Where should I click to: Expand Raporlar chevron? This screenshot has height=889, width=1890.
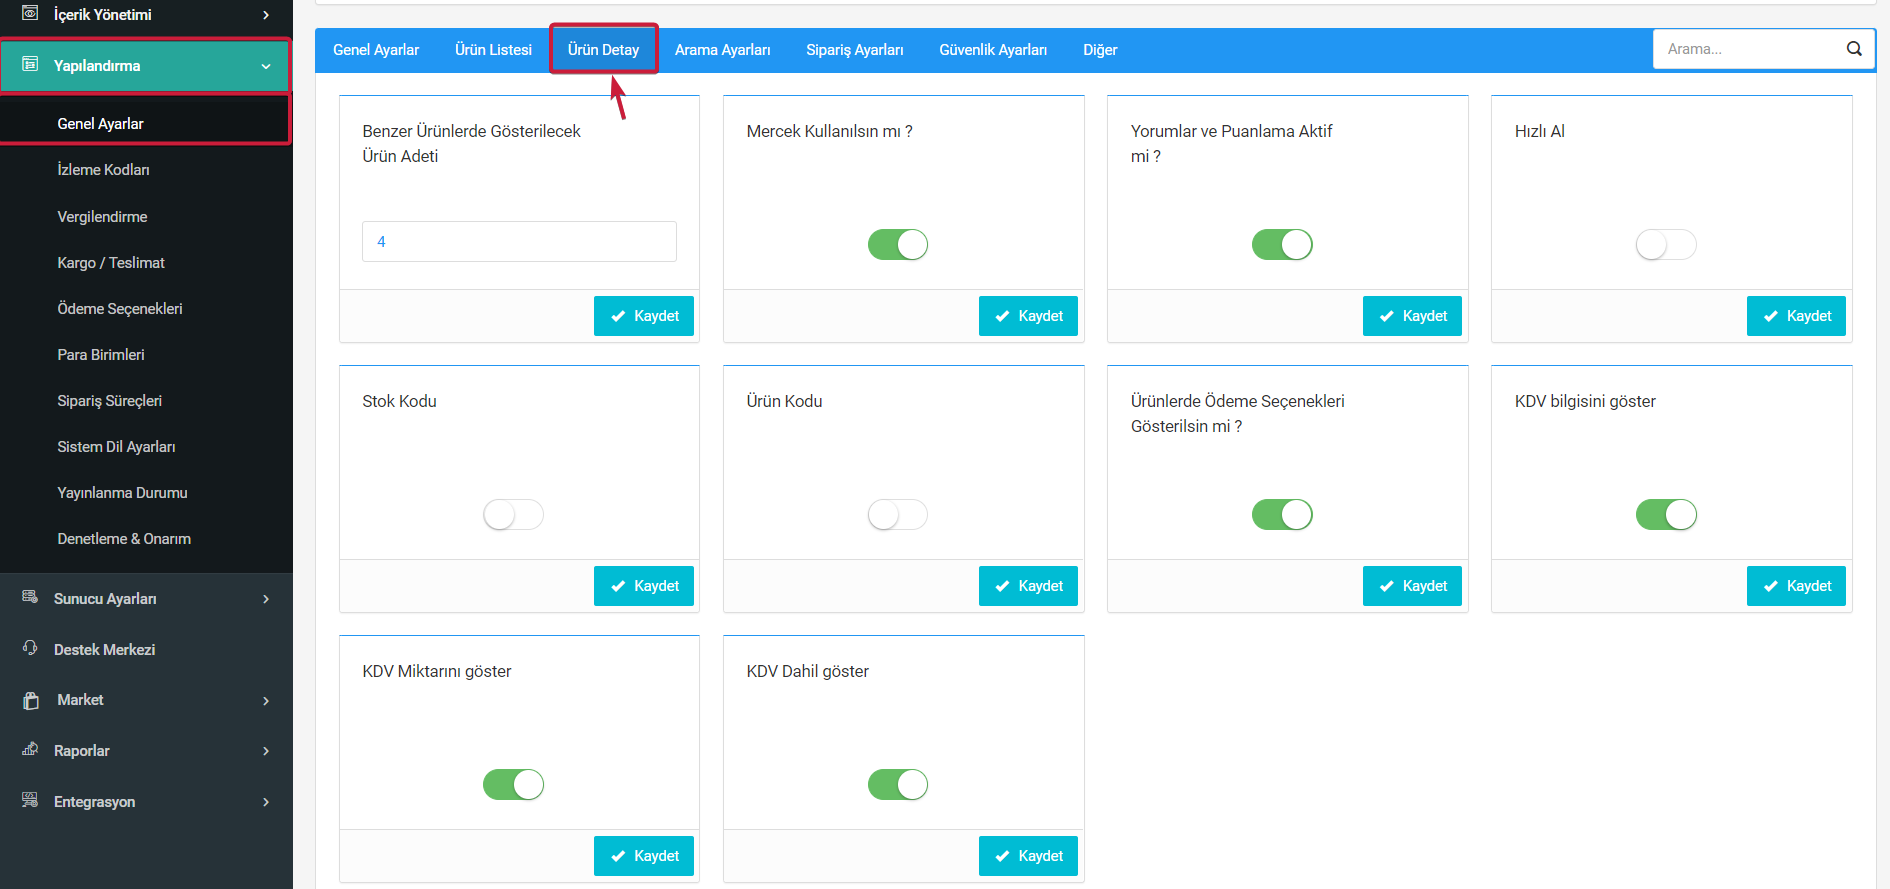tap(266, 751)
